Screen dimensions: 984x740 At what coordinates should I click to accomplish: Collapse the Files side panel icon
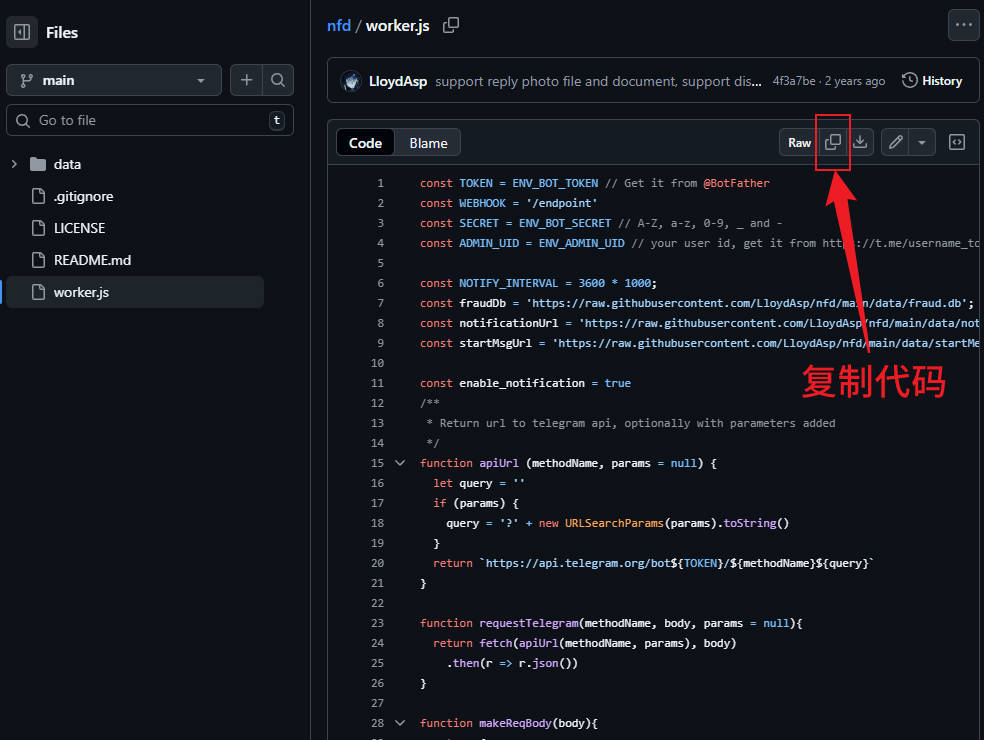tap(22, 32)
